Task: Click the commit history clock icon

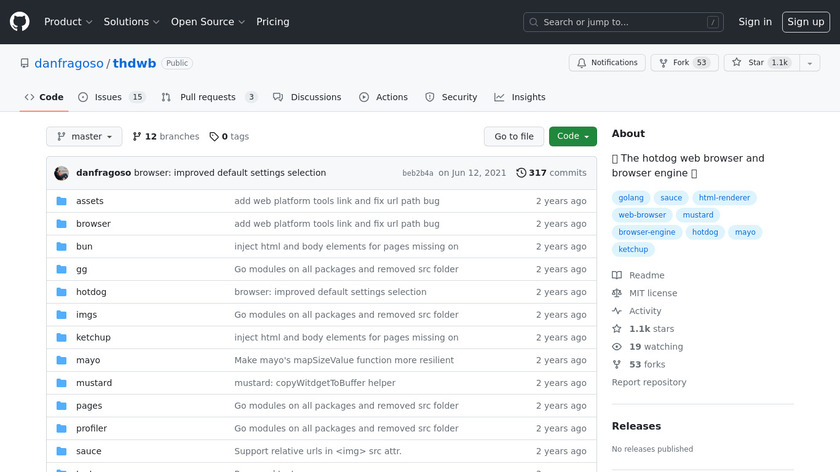Action: point(521,173)
